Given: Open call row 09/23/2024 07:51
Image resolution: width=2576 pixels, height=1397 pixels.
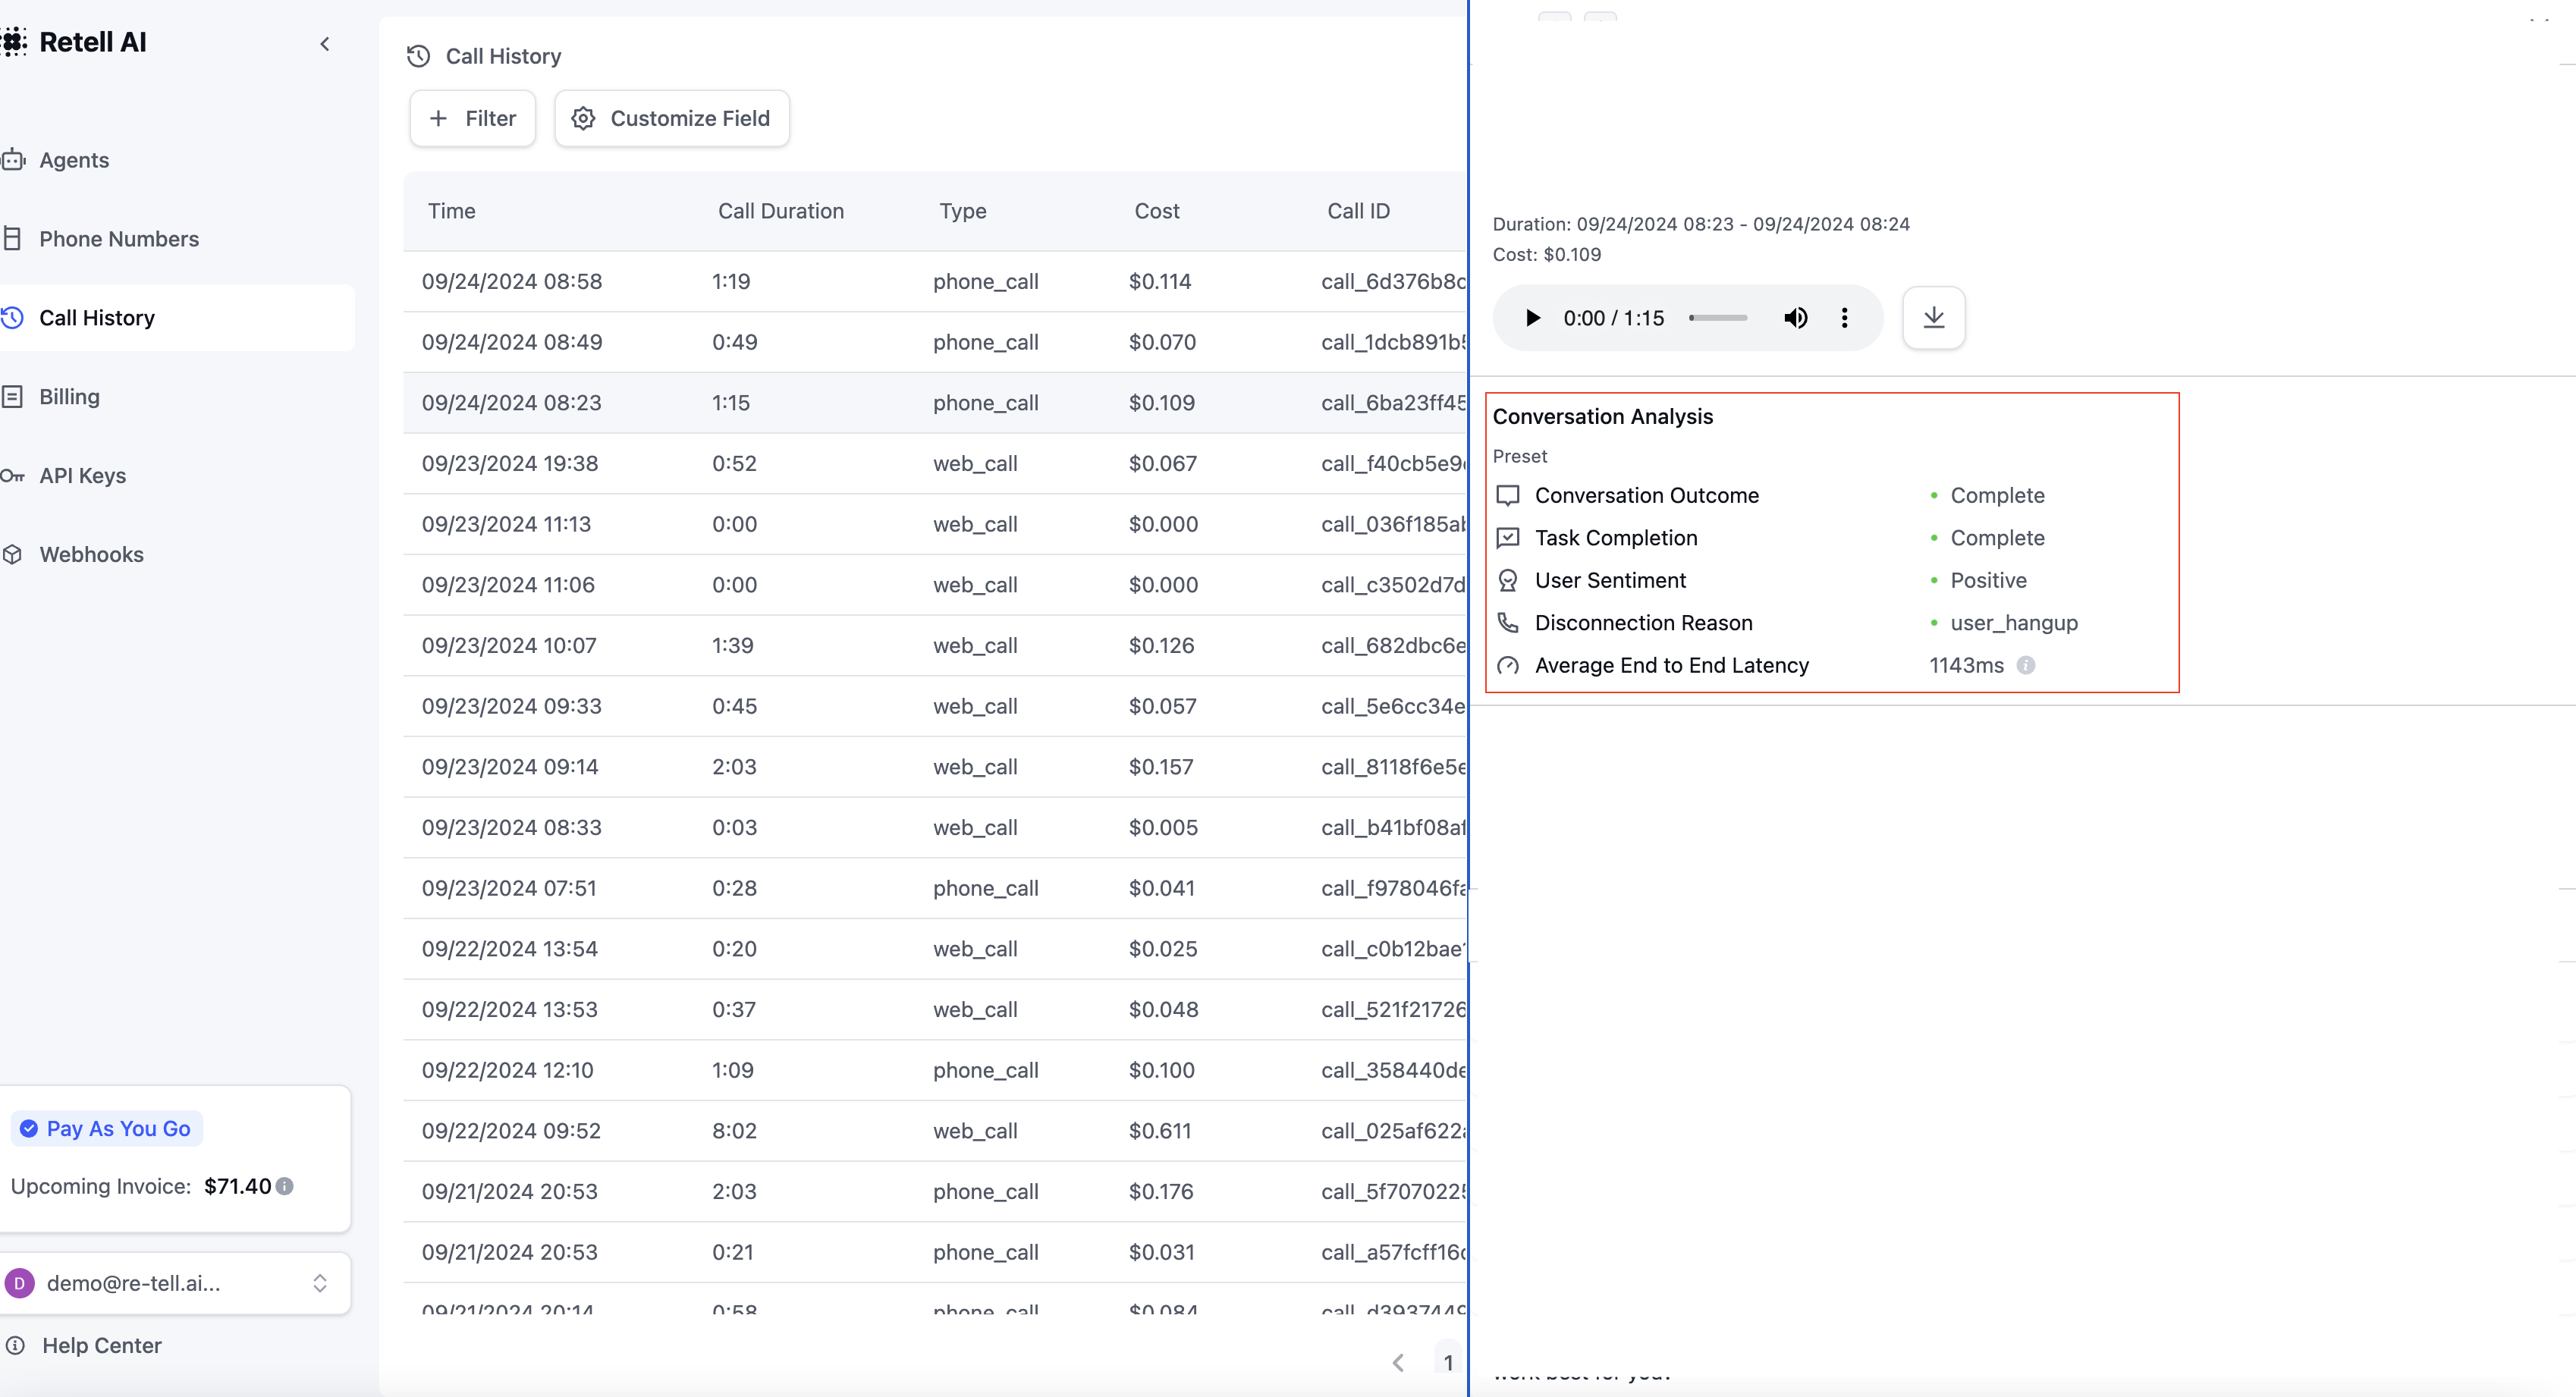Looking at the screenshot, I should point(935,888).
